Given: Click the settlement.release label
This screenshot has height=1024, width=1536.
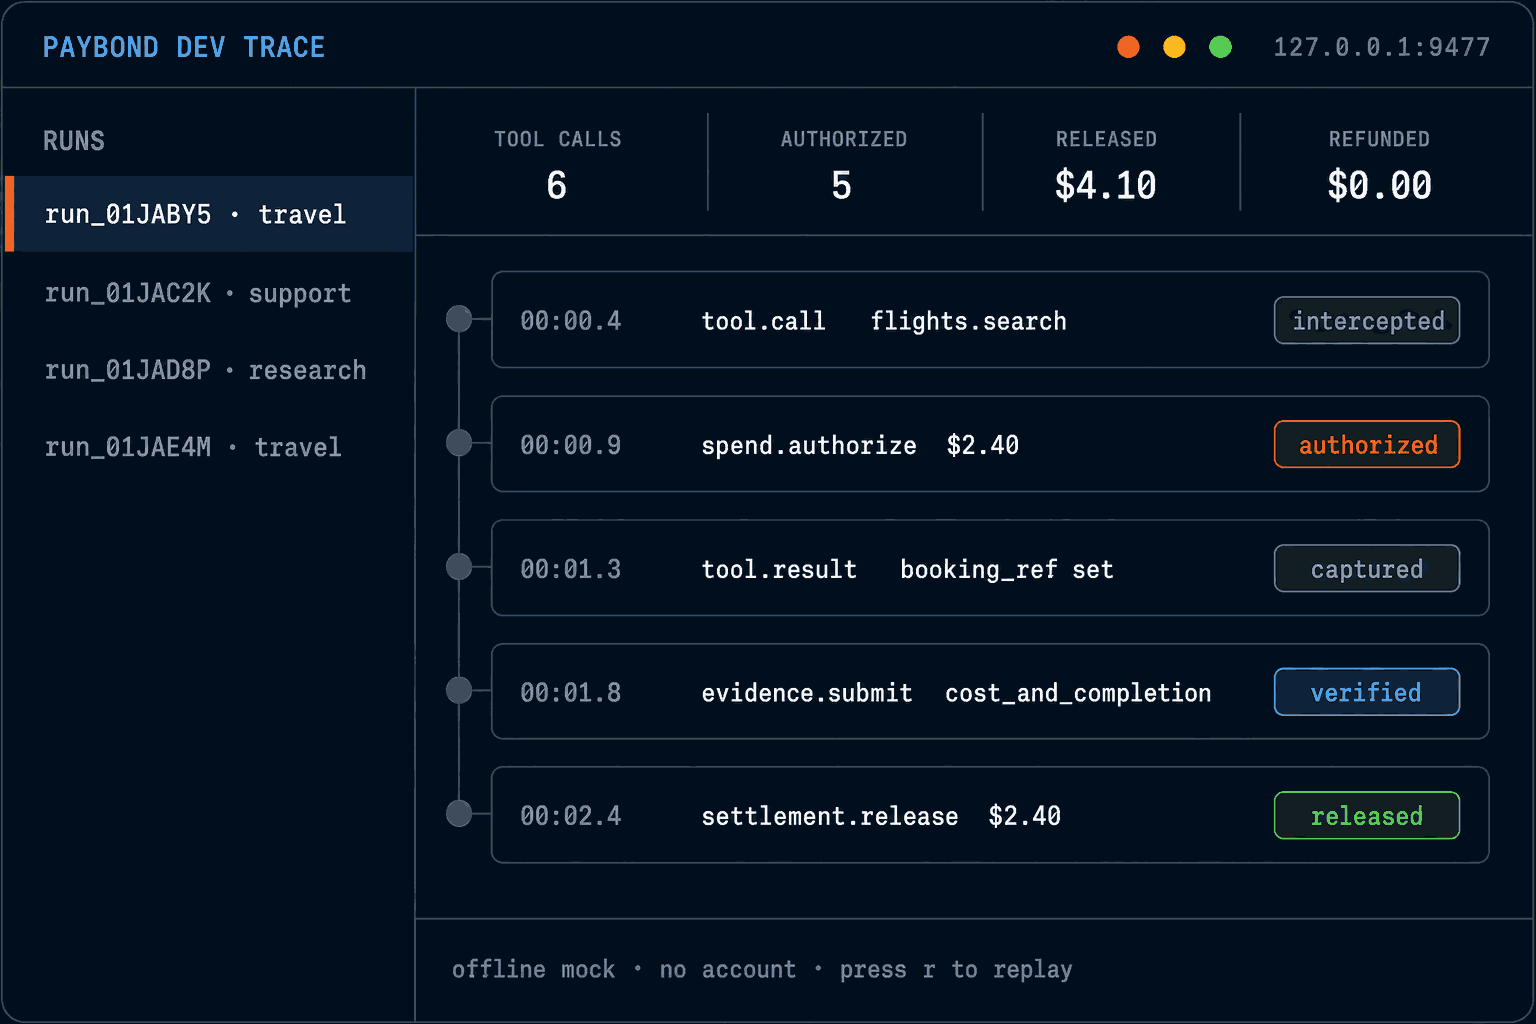Looking at the screenshot, I should (830, 816).
